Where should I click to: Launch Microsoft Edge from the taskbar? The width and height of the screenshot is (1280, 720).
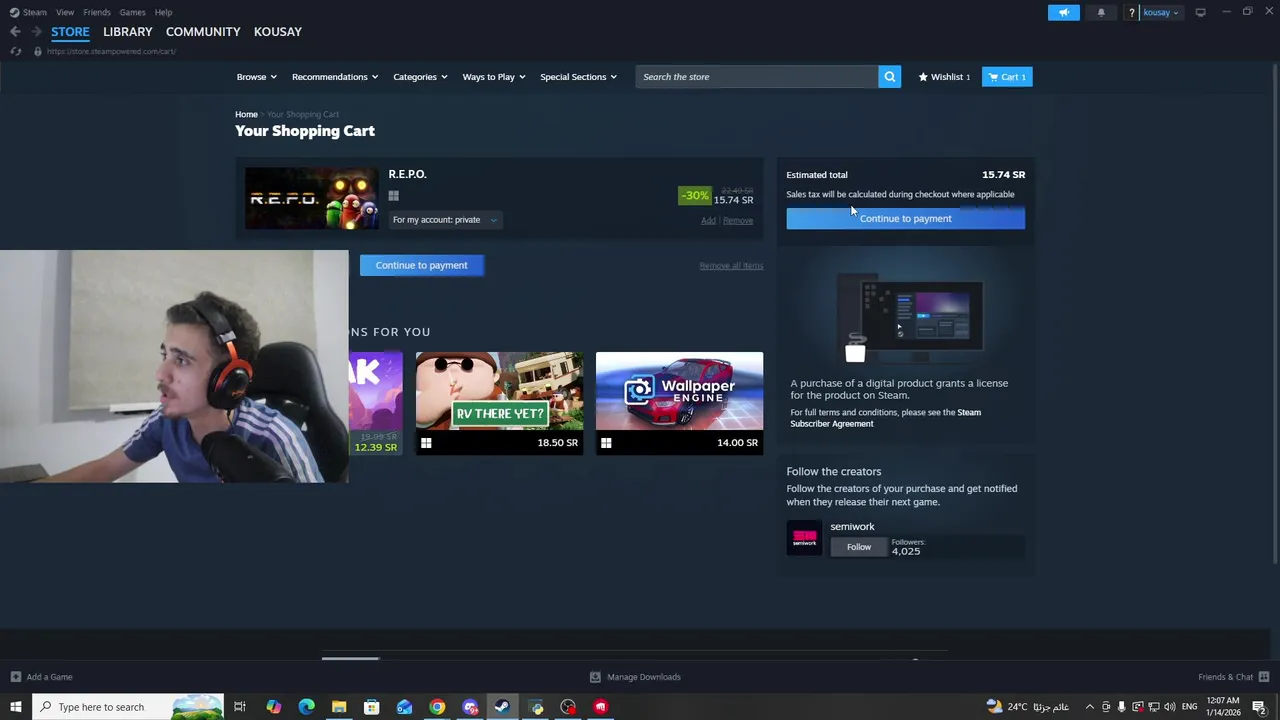point(306,707)
